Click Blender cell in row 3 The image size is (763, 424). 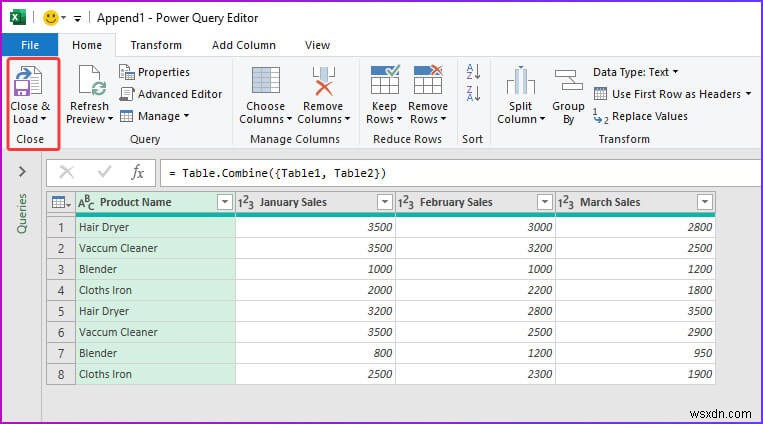(156, 269)
